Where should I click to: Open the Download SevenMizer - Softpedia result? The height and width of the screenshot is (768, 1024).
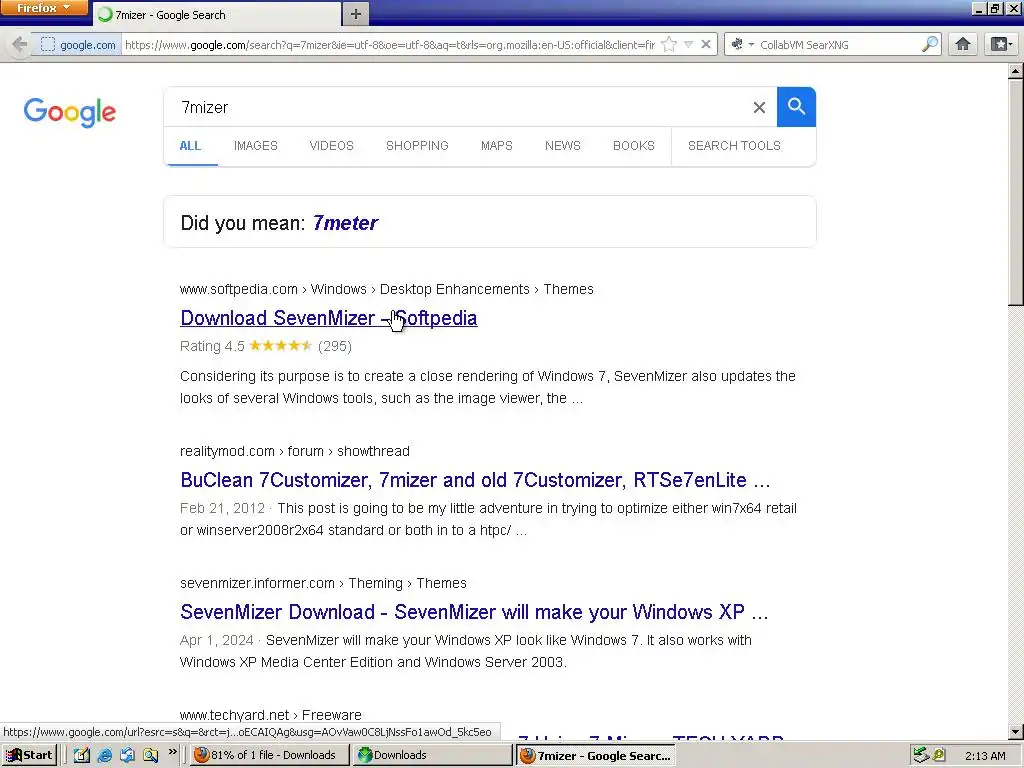(x=328, y=318)
